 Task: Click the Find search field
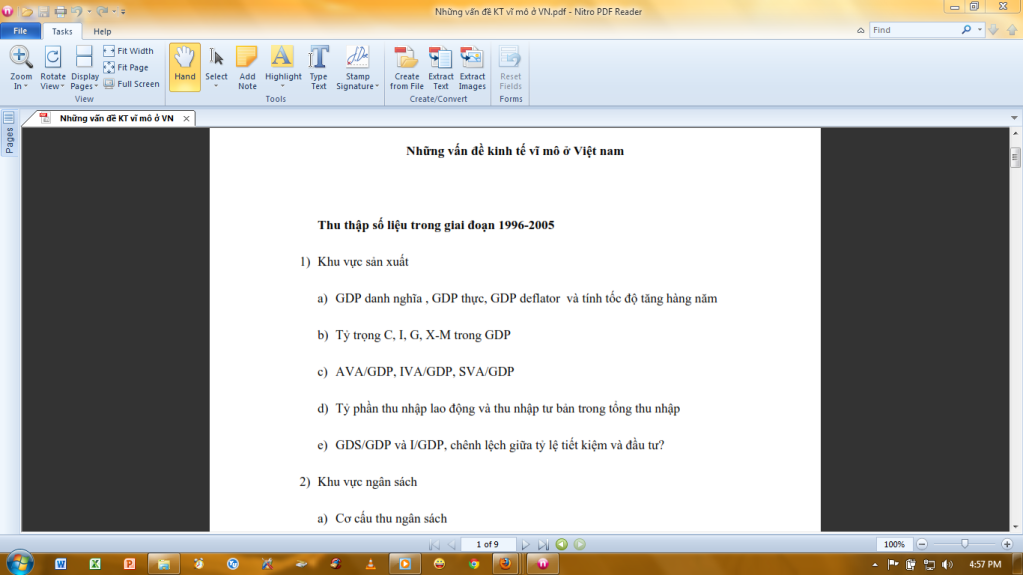915,30
